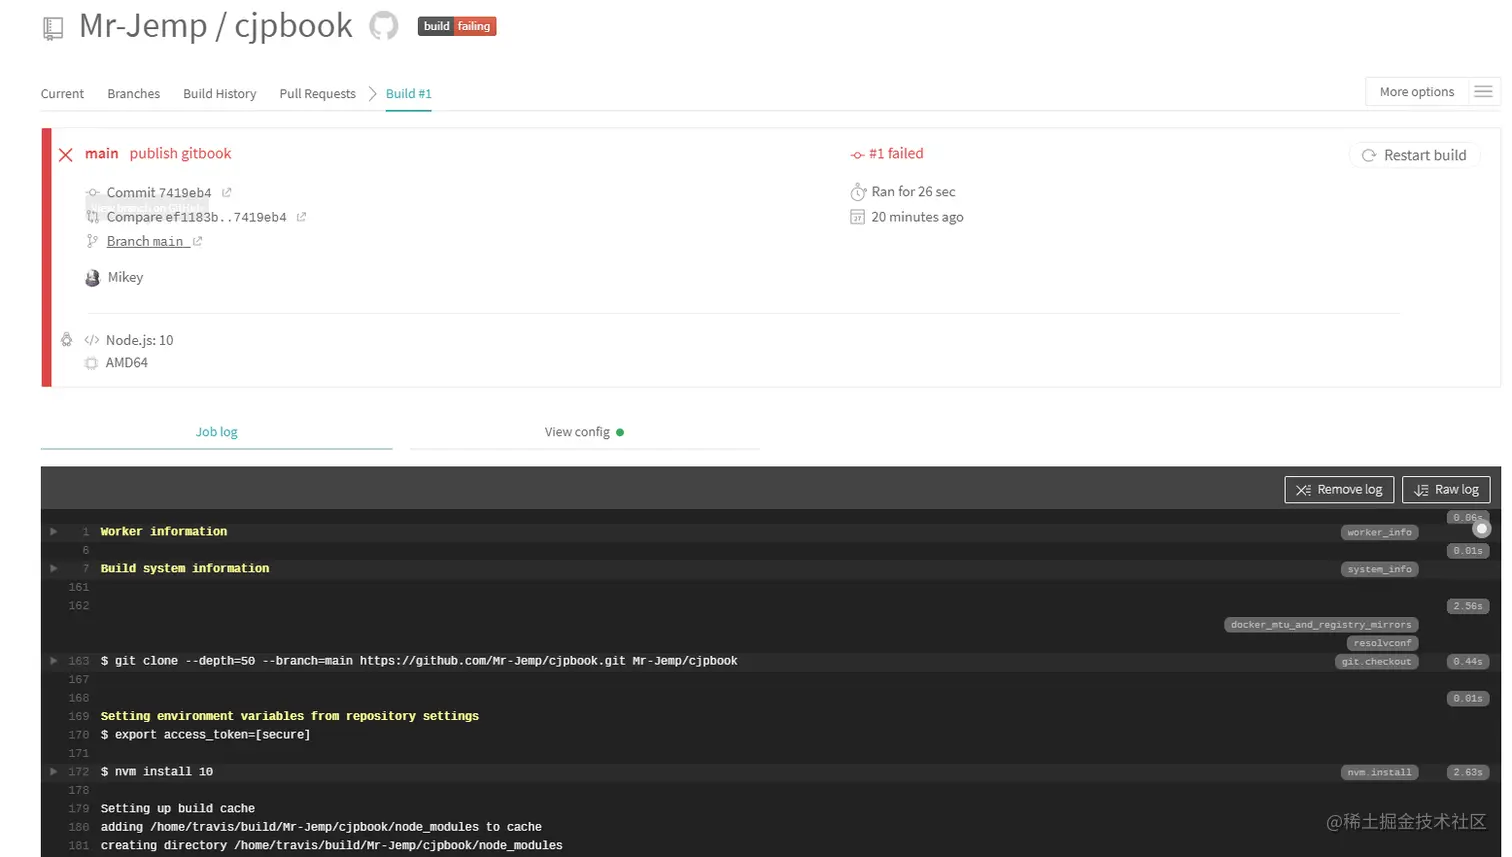The width and height of the screenshot is (1512, 857).
Task: Click the circular scroll indicator in log
Action: pos(1482,528)
